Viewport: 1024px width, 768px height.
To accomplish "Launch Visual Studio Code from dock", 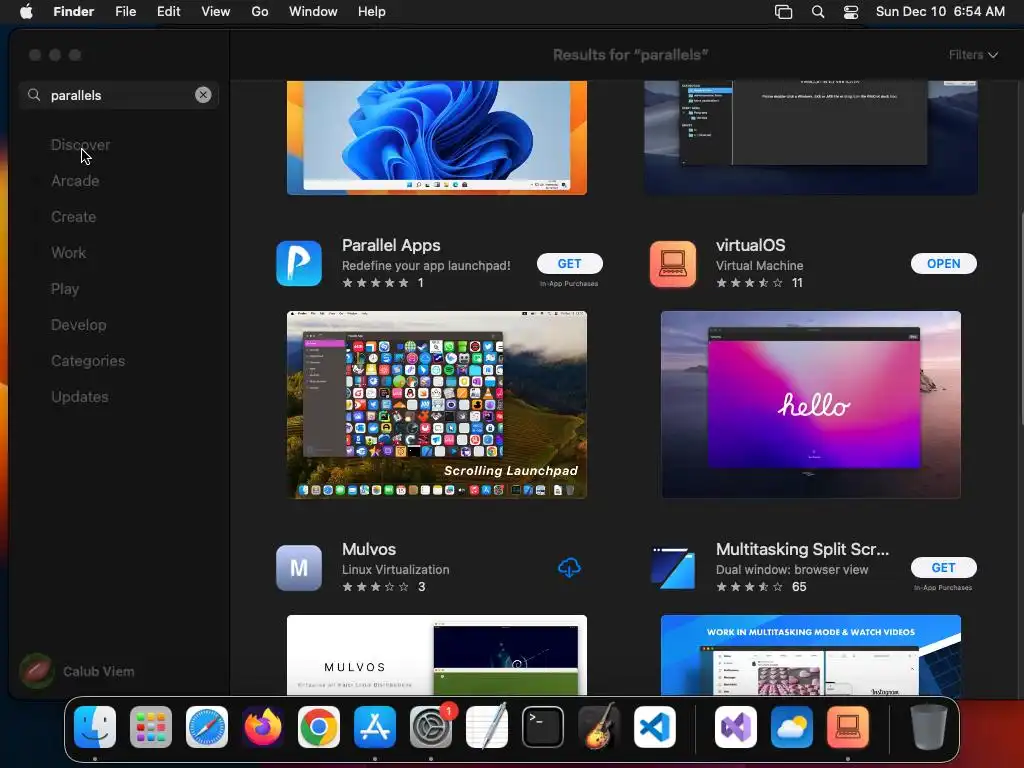I will 654,727.
